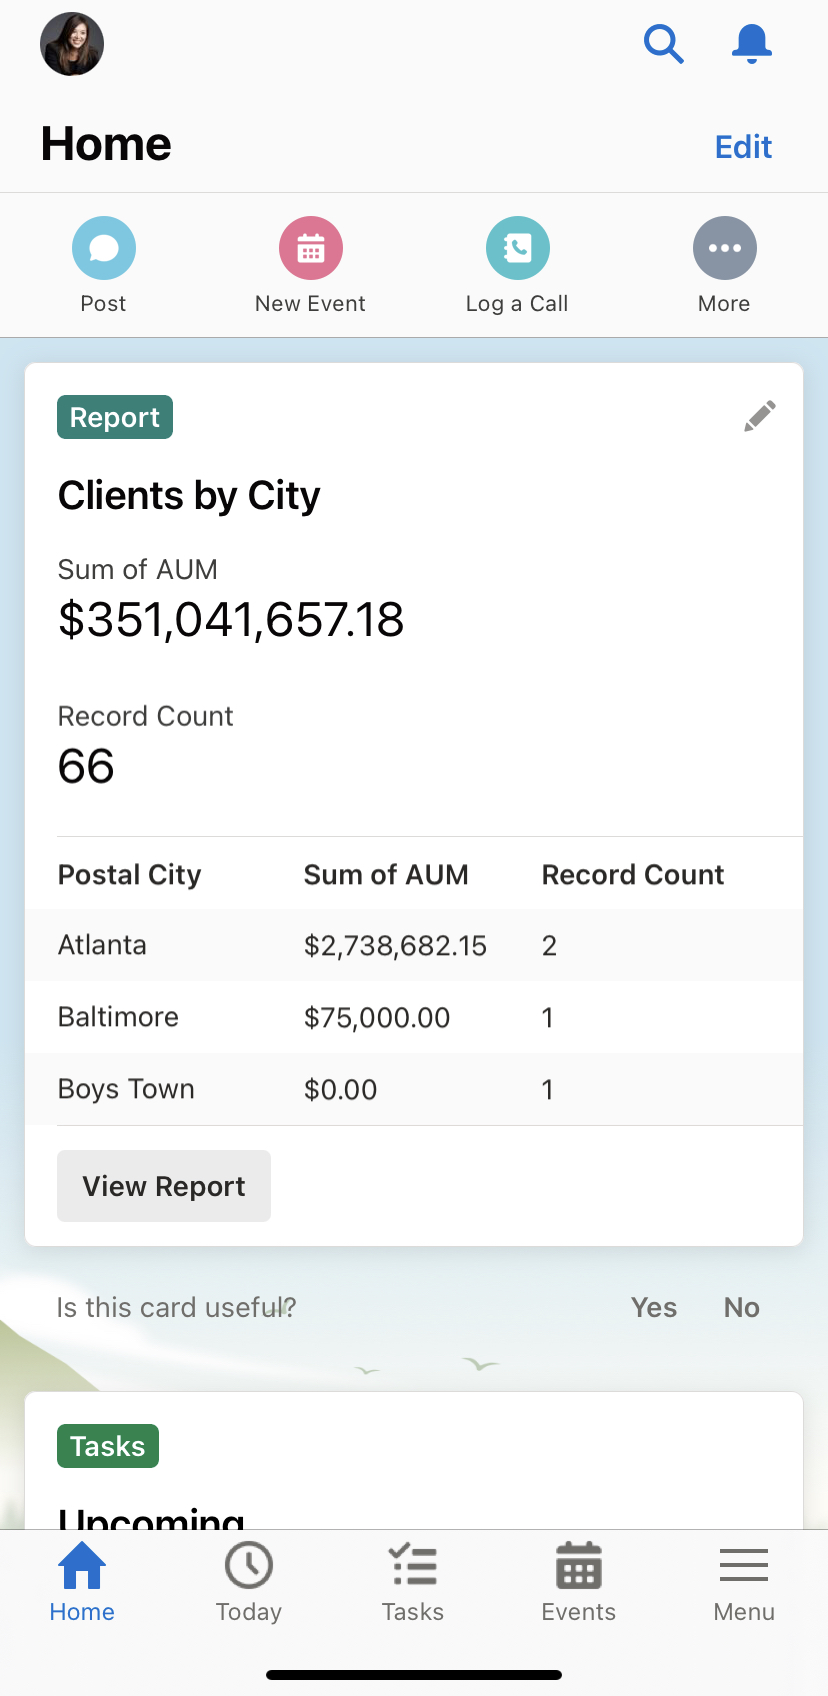Click Edit link next to Home
Image resolution: width=828 pixels, height=1696 pixels.
(x=743, y=147)
